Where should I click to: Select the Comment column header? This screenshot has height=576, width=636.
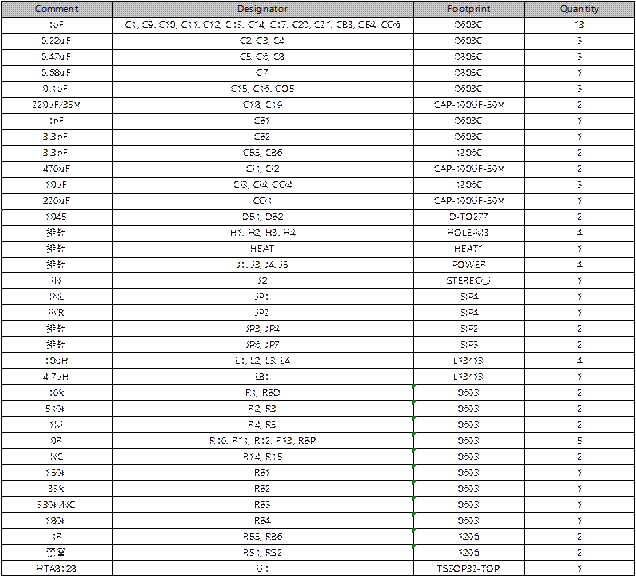[x=57, y=9]
